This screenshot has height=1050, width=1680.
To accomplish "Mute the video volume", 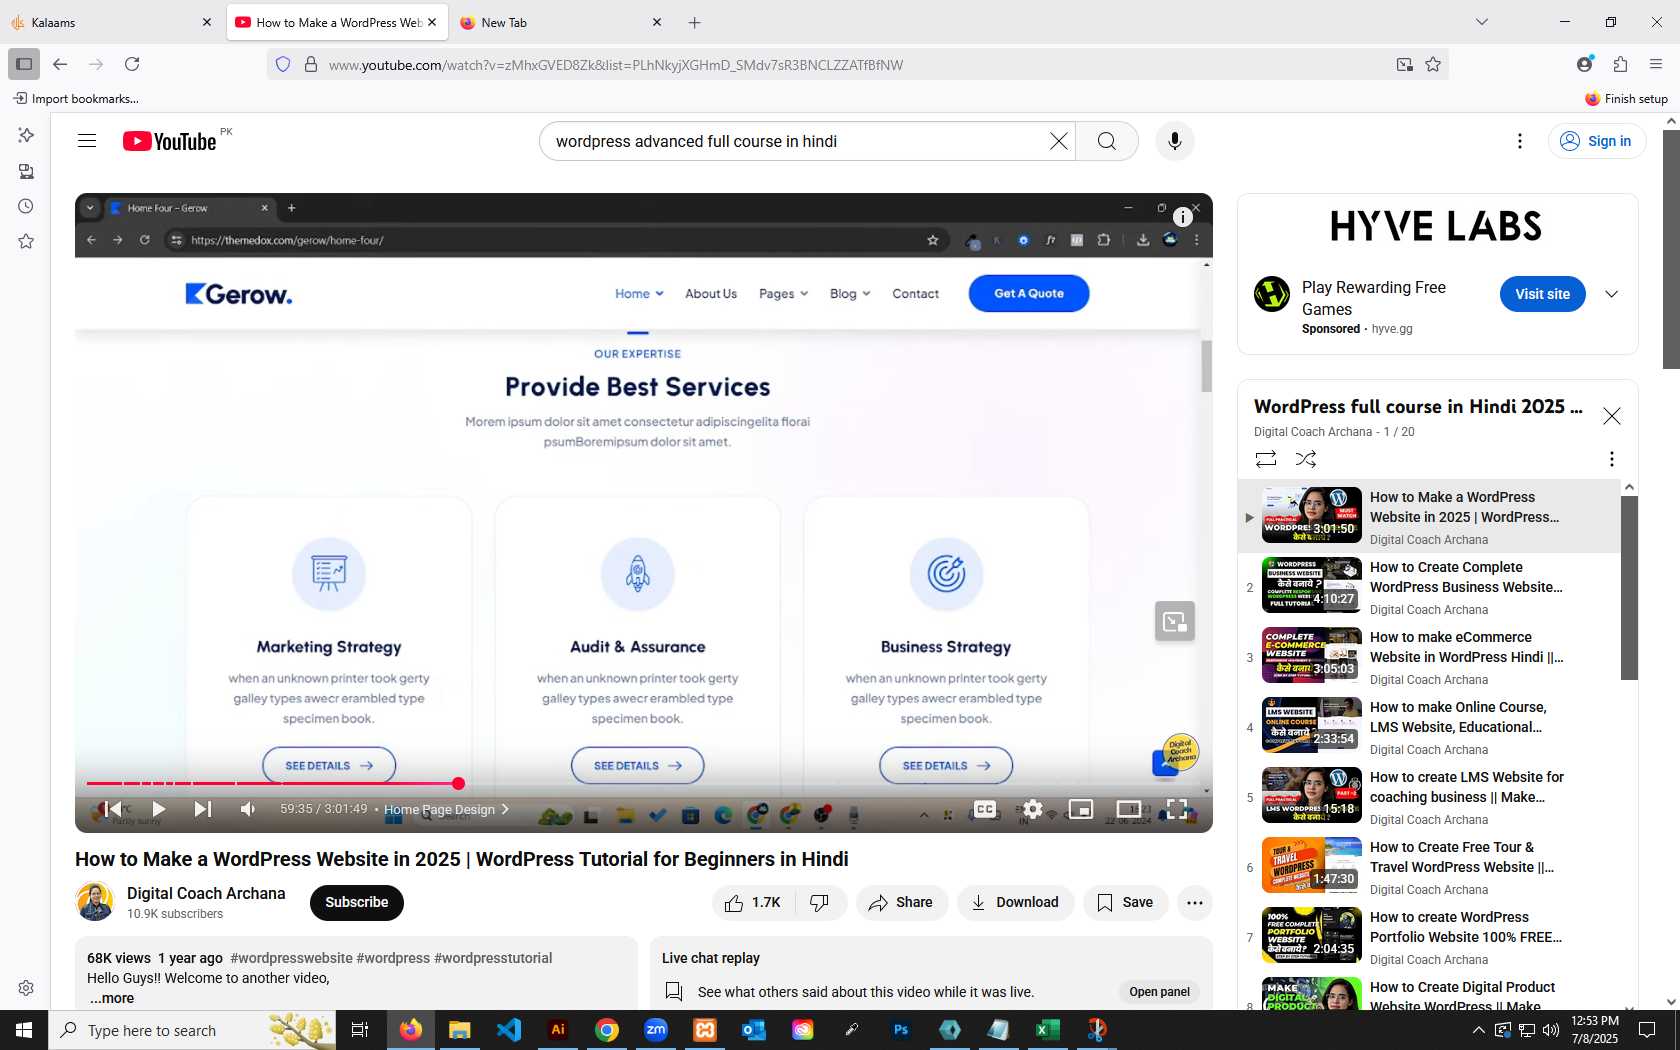I will coord(248,809).
